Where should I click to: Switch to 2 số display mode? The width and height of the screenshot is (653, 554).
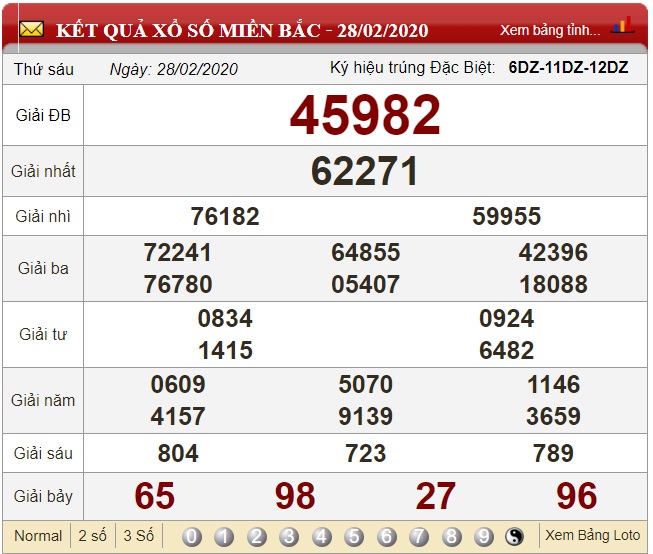tap(93, 536)
